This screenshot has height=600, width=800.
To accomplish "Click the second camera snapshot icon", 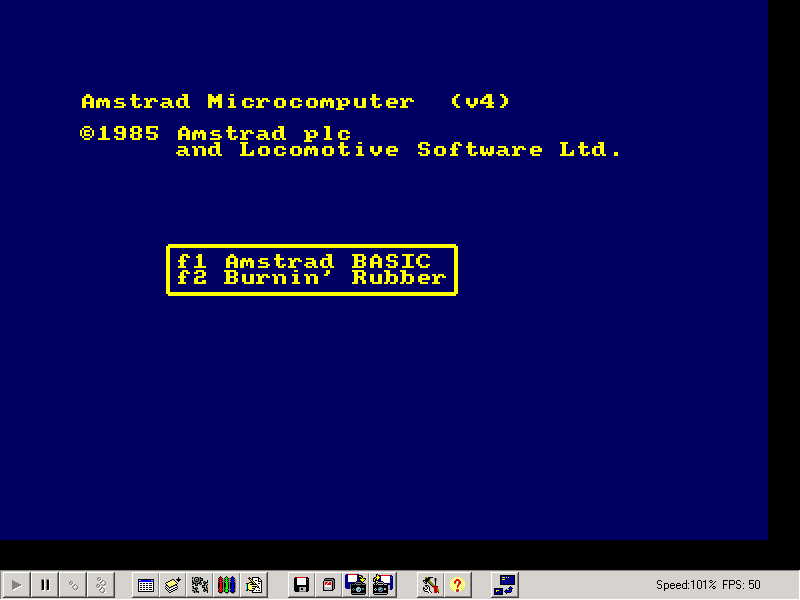I will click(382, 585).
